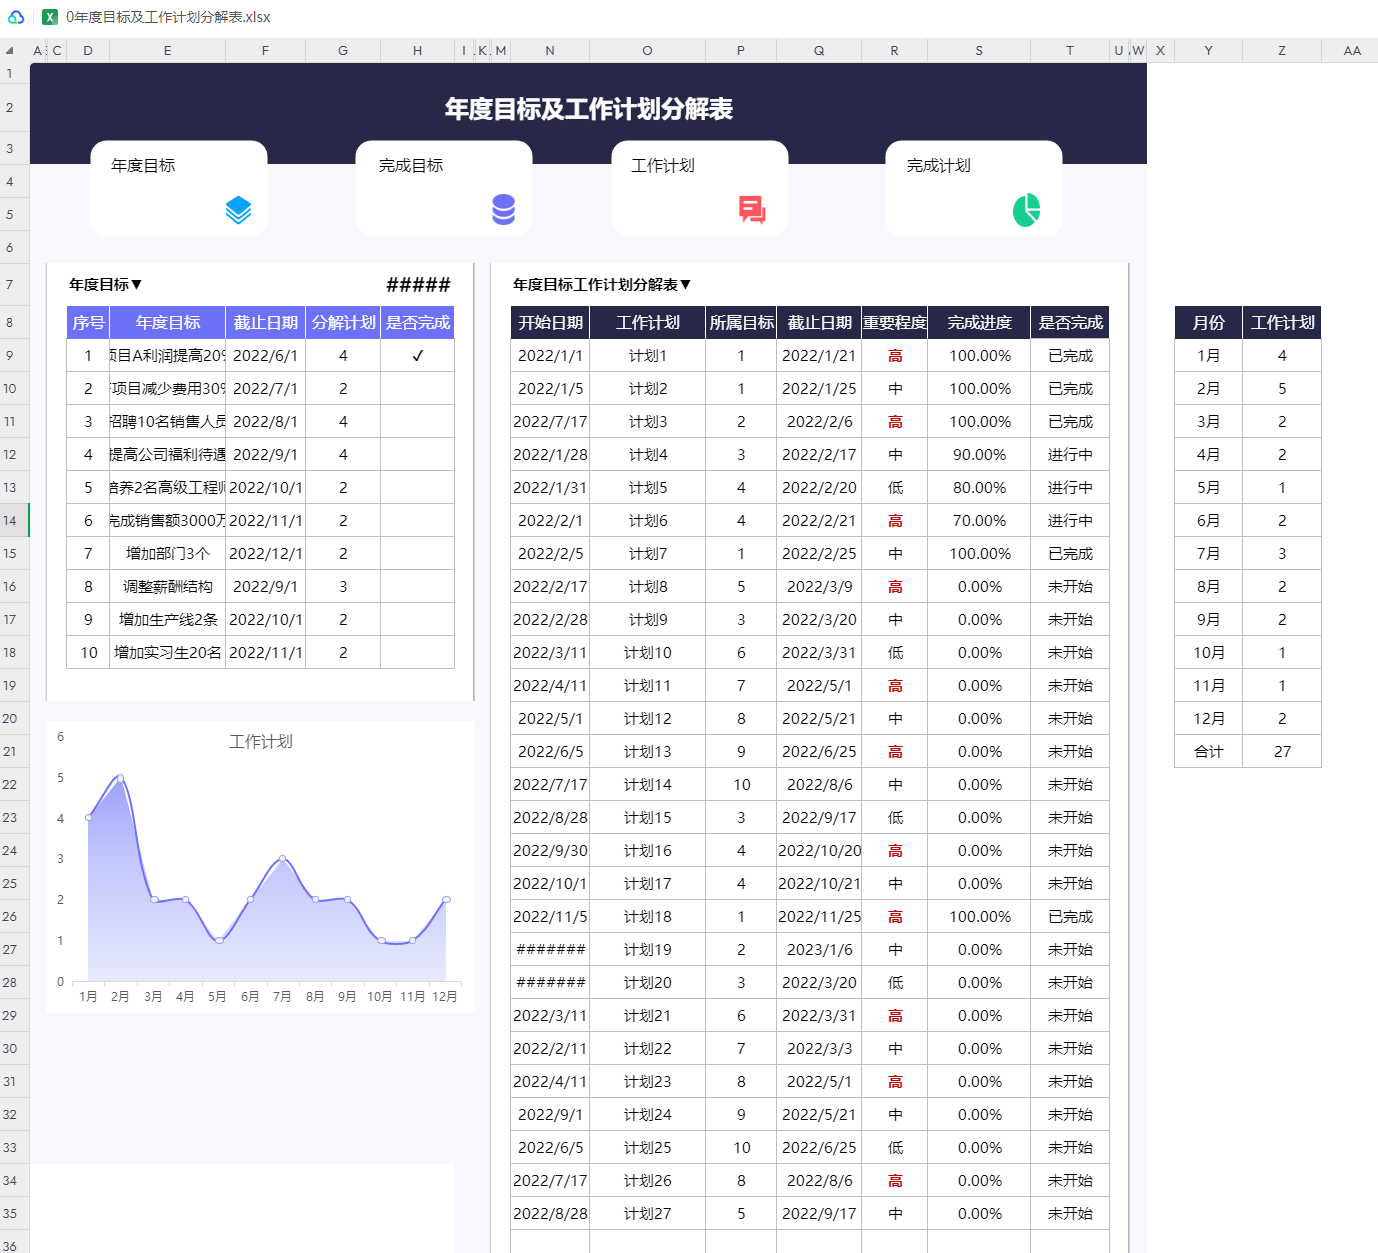Click the red chat icon in 工作计划 card

click(752, 209)
